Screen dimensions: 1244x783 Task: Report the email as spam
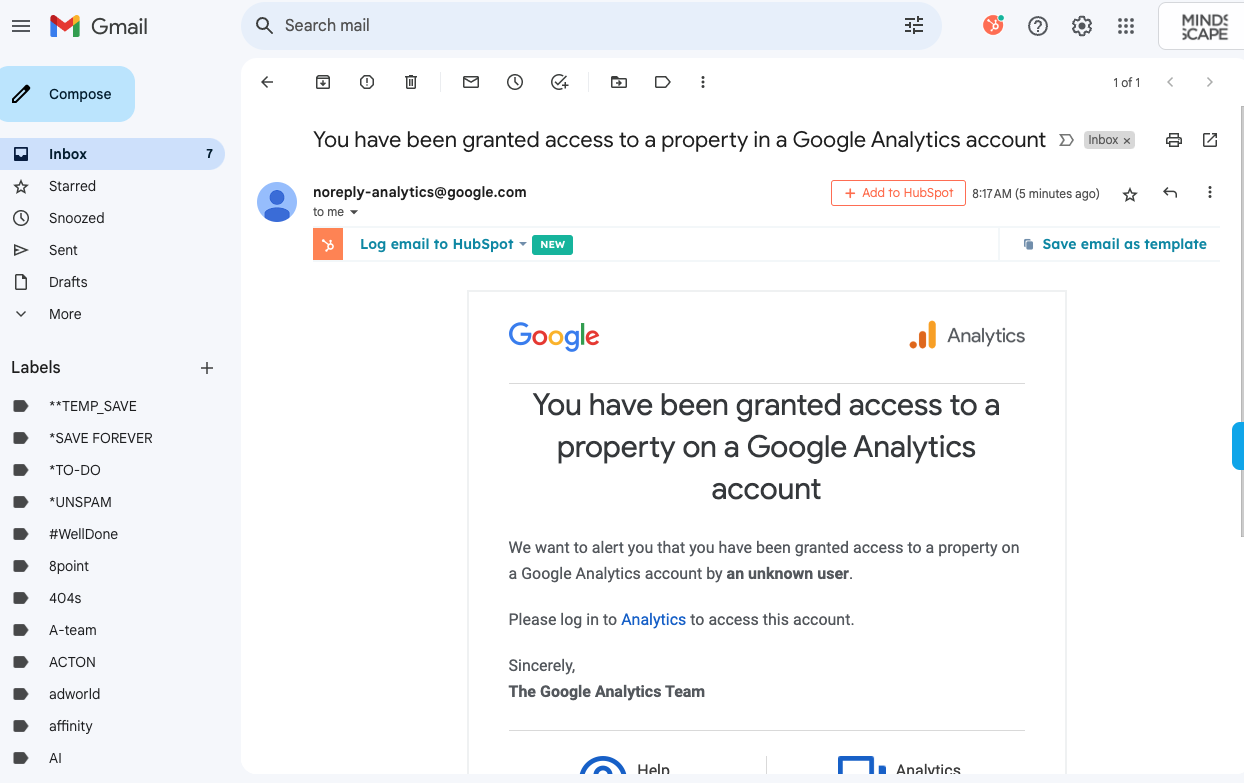(x=366, y=82)
